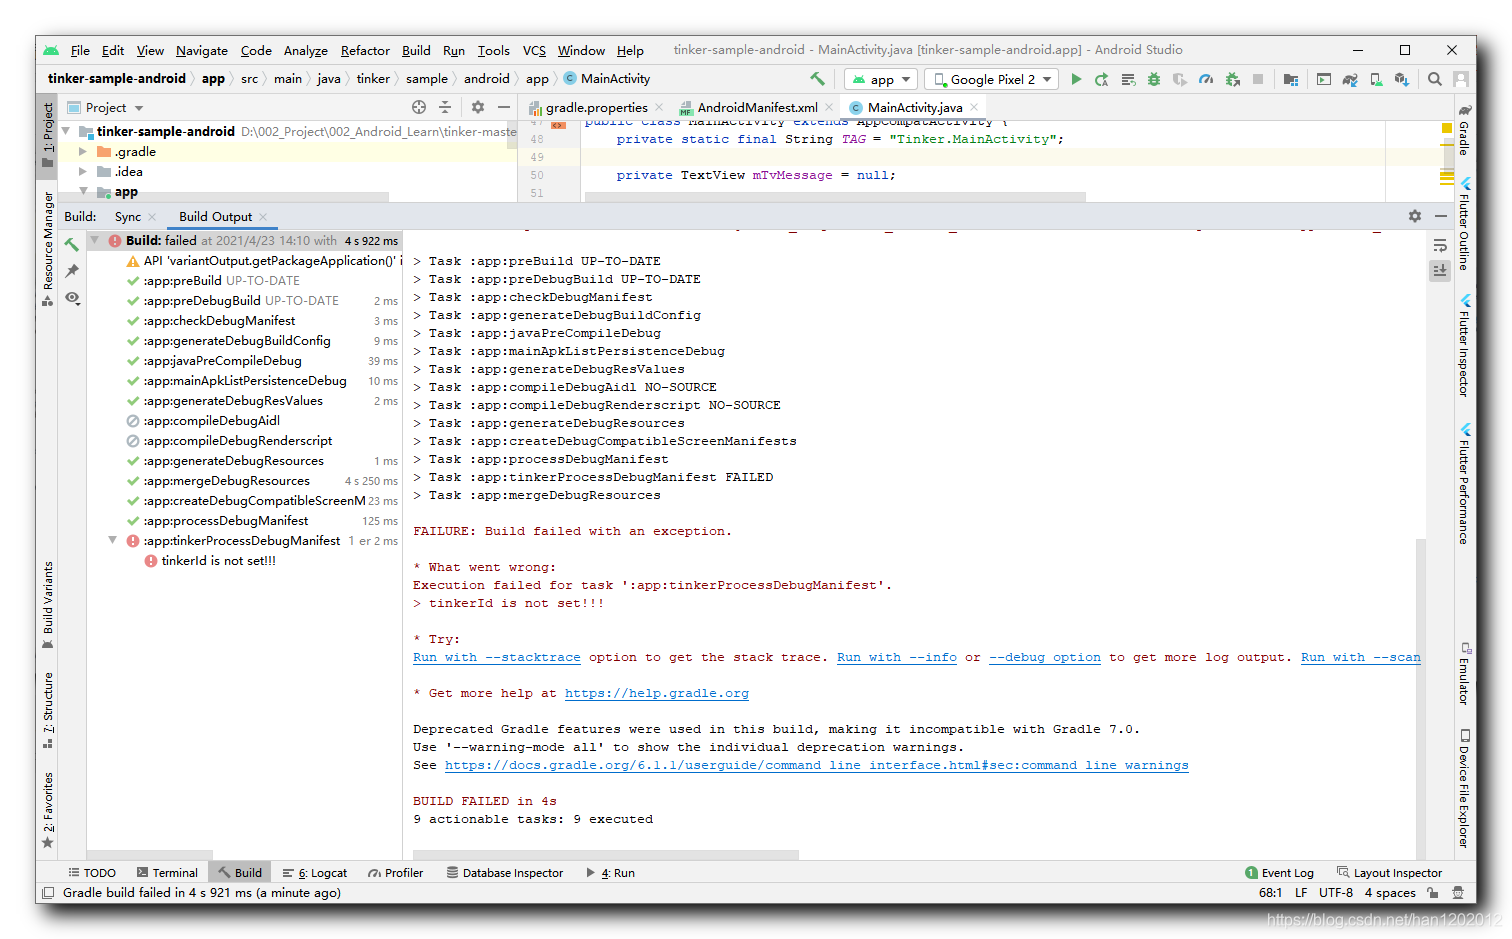Open Project panel settings gear
The width and height of the screenshot is (1512, 939).
[x=478, y=107]
